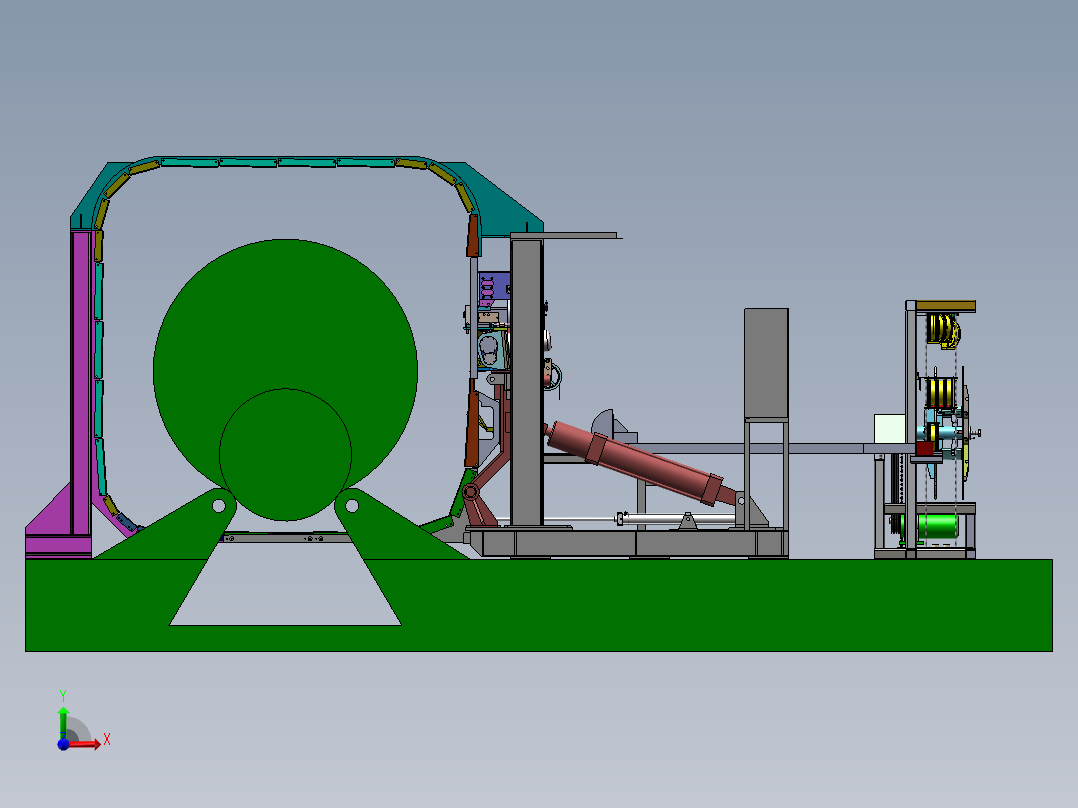Select the small inner circle of the roll

click(285, 455)
